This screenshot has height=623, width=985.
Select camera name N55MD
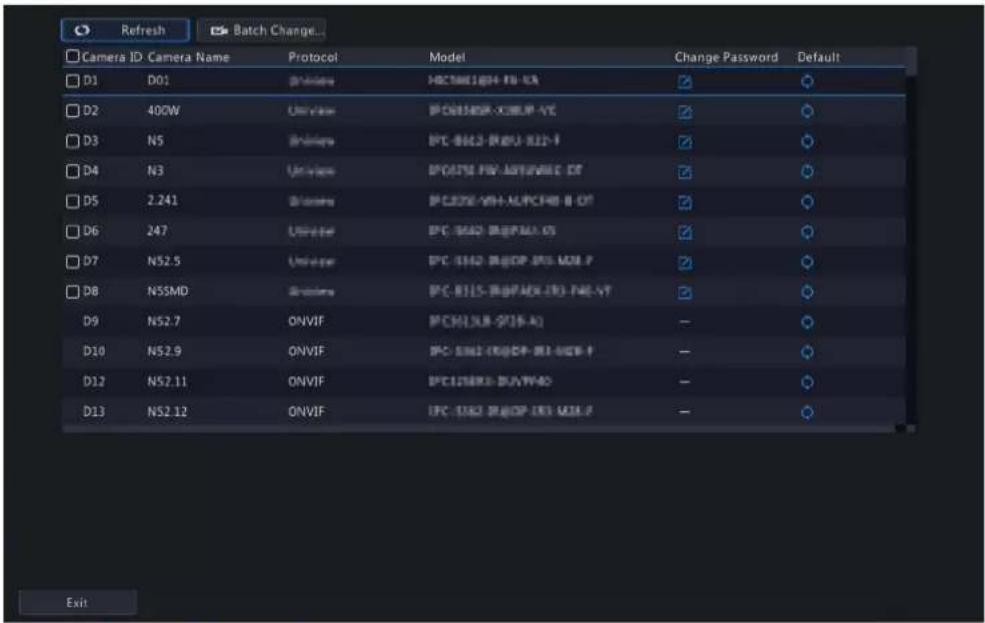(168, 291)
